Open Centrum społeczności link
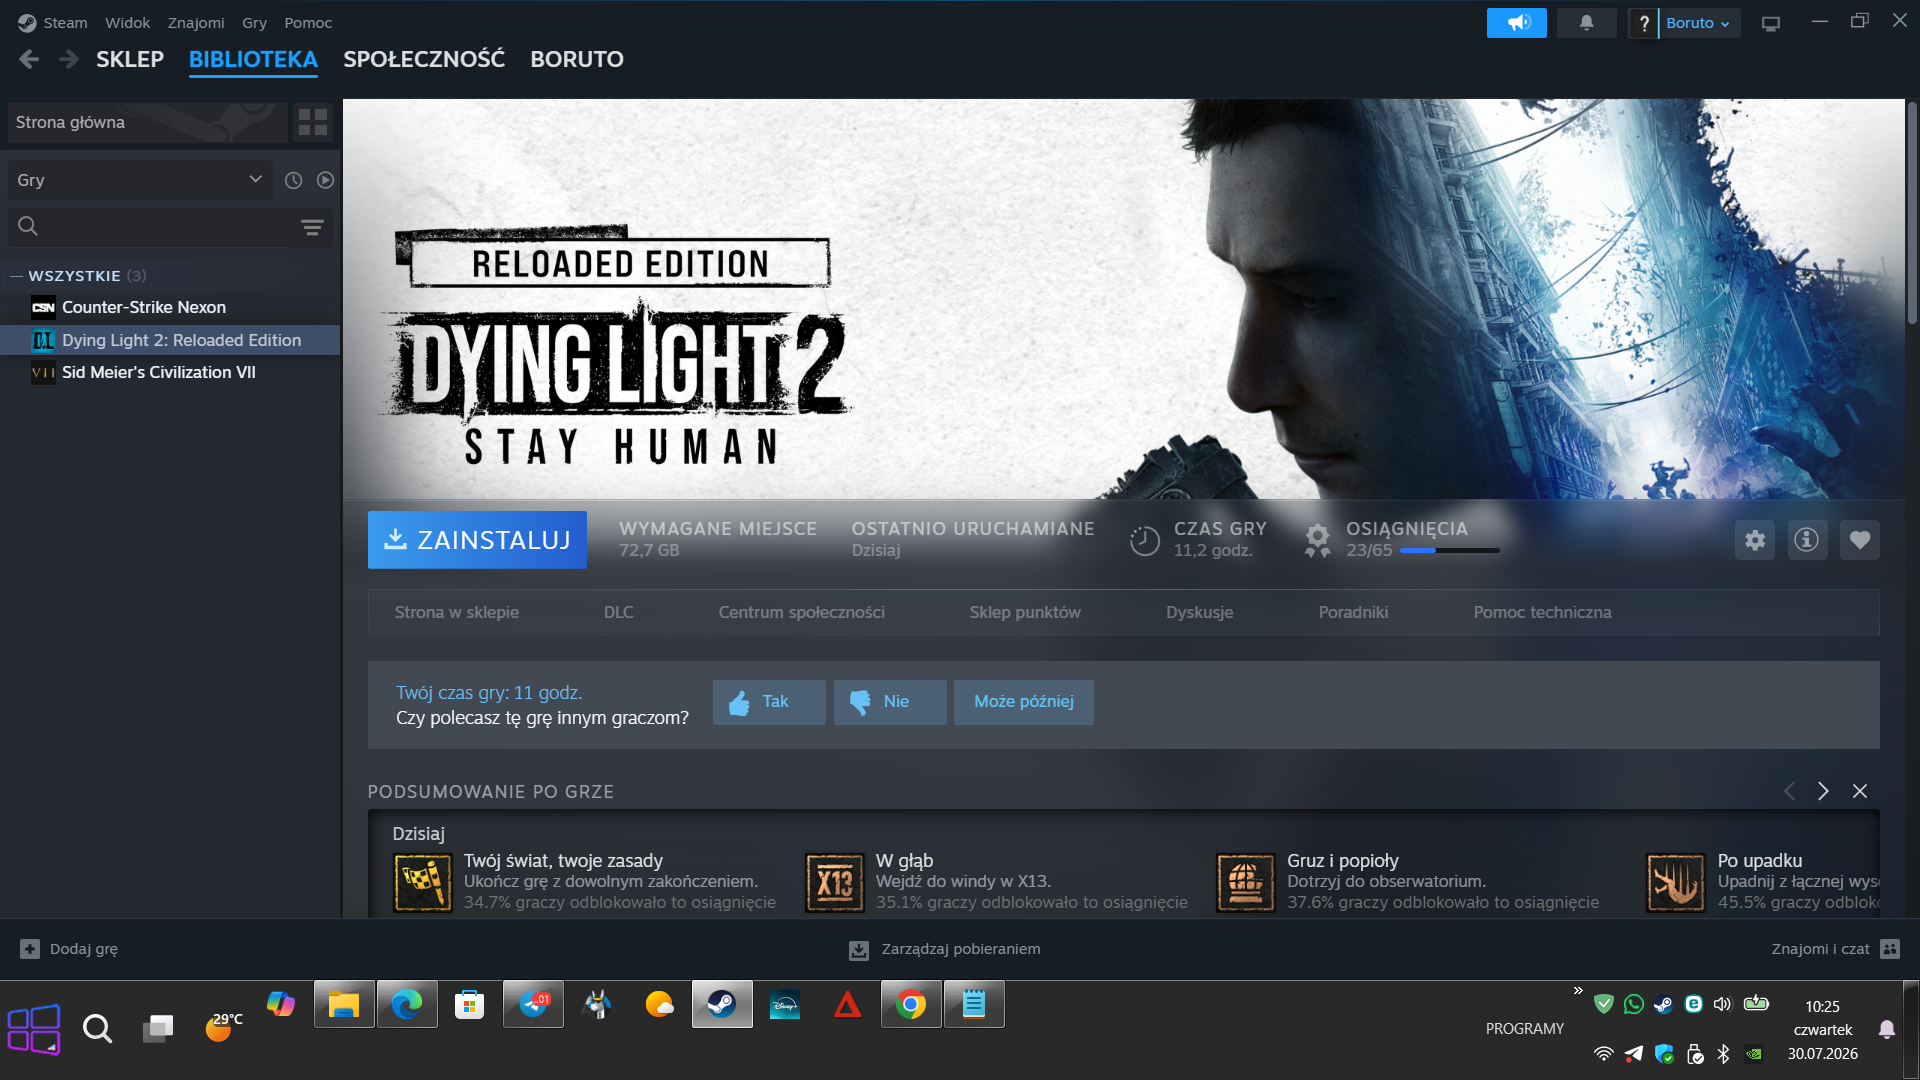 click(801, 612)
